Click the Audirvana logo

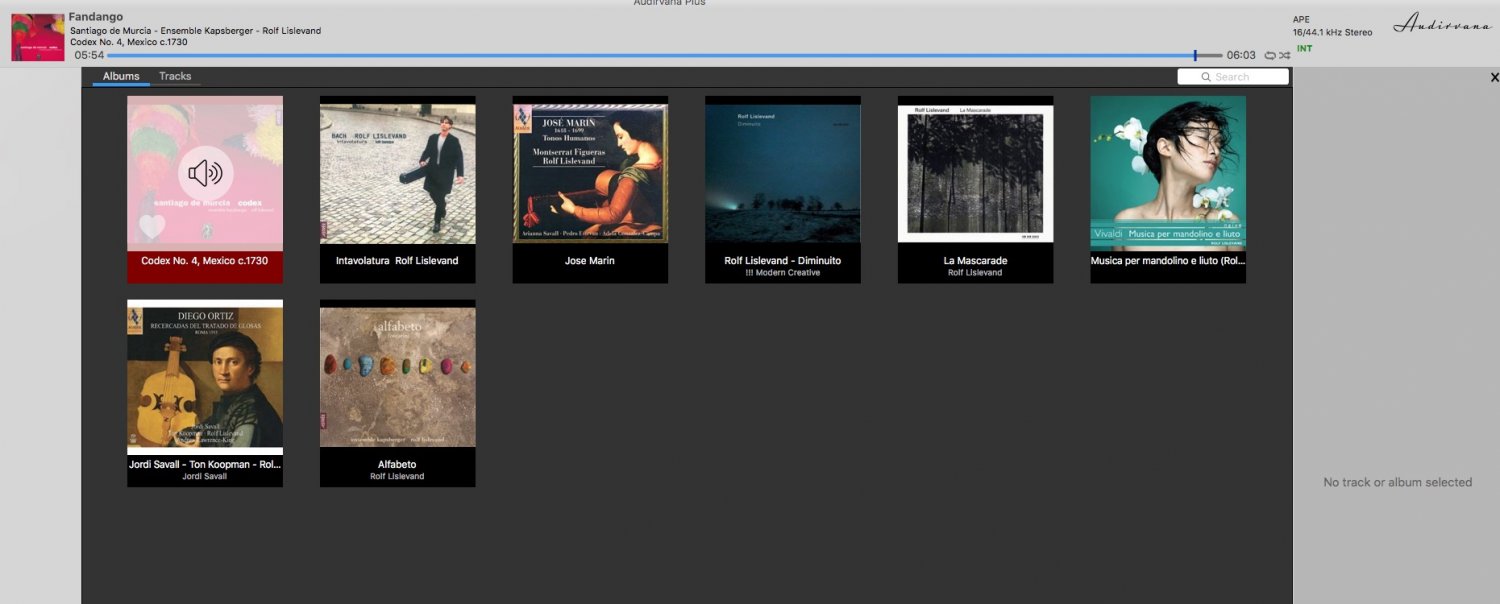[x=1442, y=23]
